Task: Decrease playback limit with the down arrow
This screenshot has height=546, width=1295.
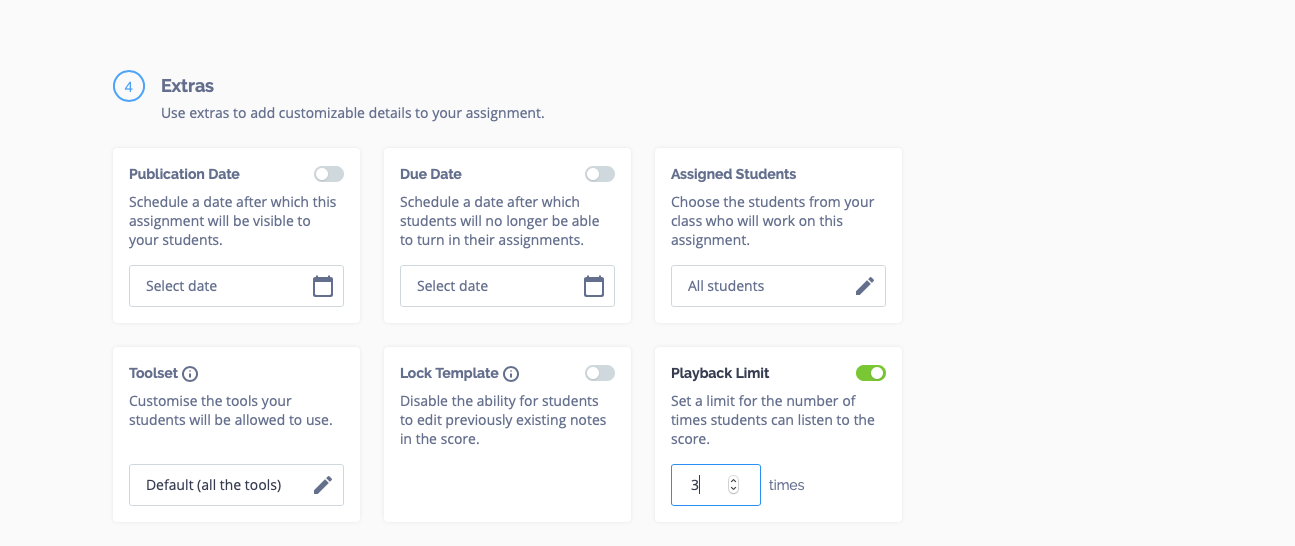Action: pyautogui.click(x=733, y=489)
